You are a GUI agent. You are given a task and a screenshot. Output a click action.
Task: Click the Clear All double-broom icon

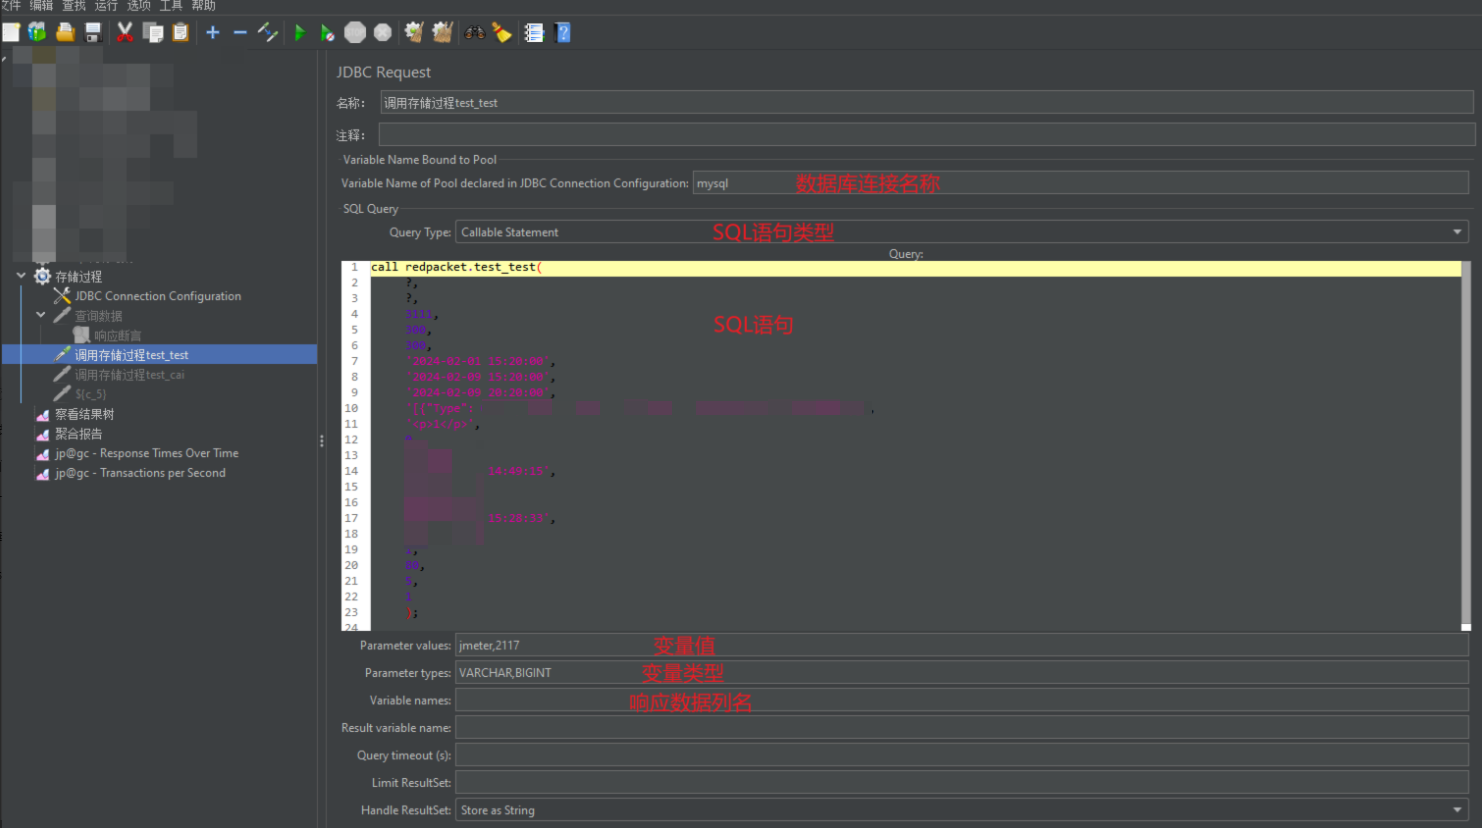pyautogui.click(x=442, y=33)
